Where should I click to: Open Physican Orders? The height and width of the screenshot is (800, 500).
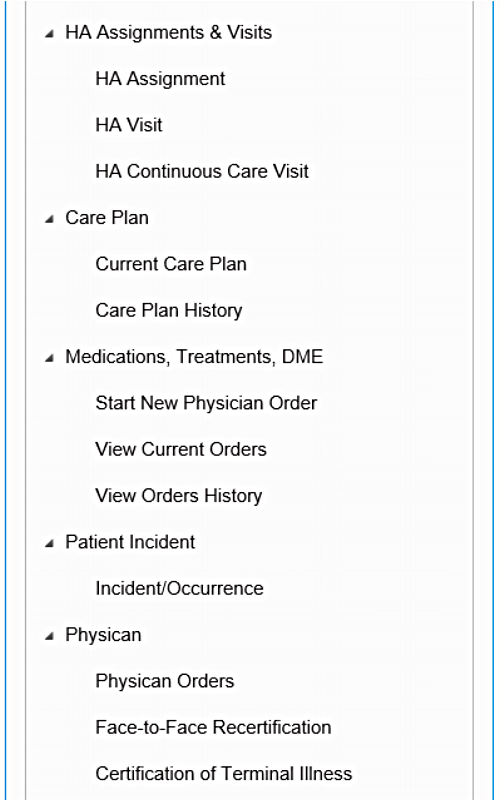165,681
